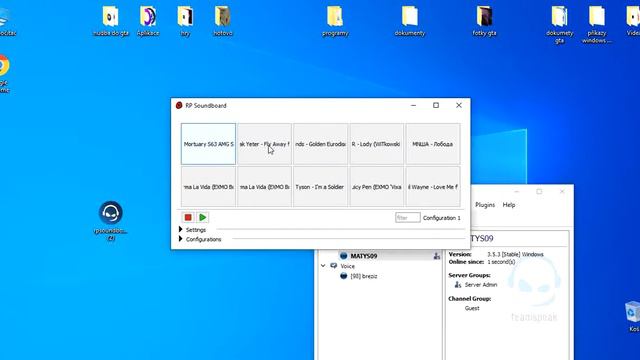640x360 pixels.
Task: Open Help menu in TeamSpeak window
Action: tap(509, 205)
